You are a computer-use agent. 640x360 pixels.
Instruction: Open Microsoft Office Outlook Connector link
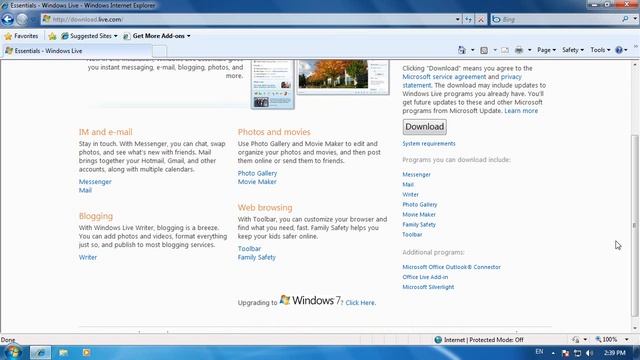451,267
